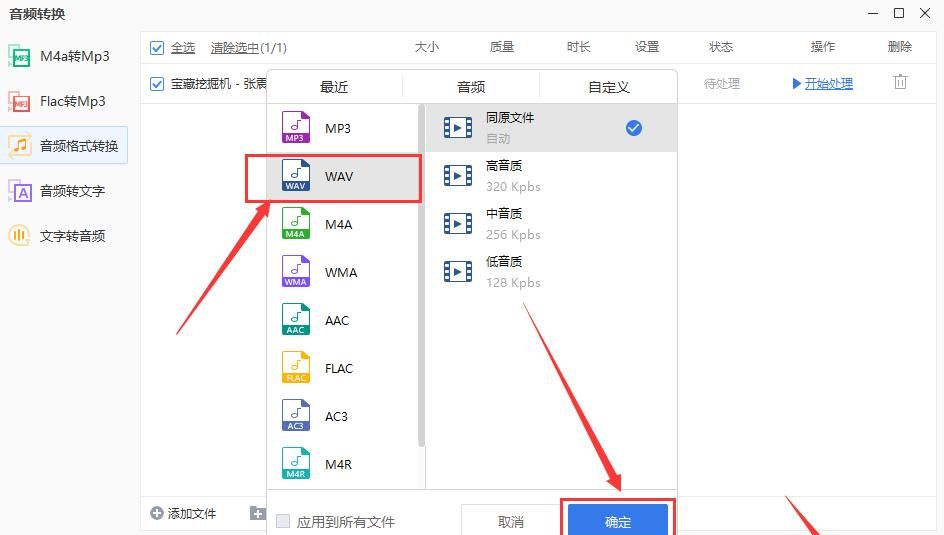Open the 文字转音频 sidebar tool

[x=64, y=236]
